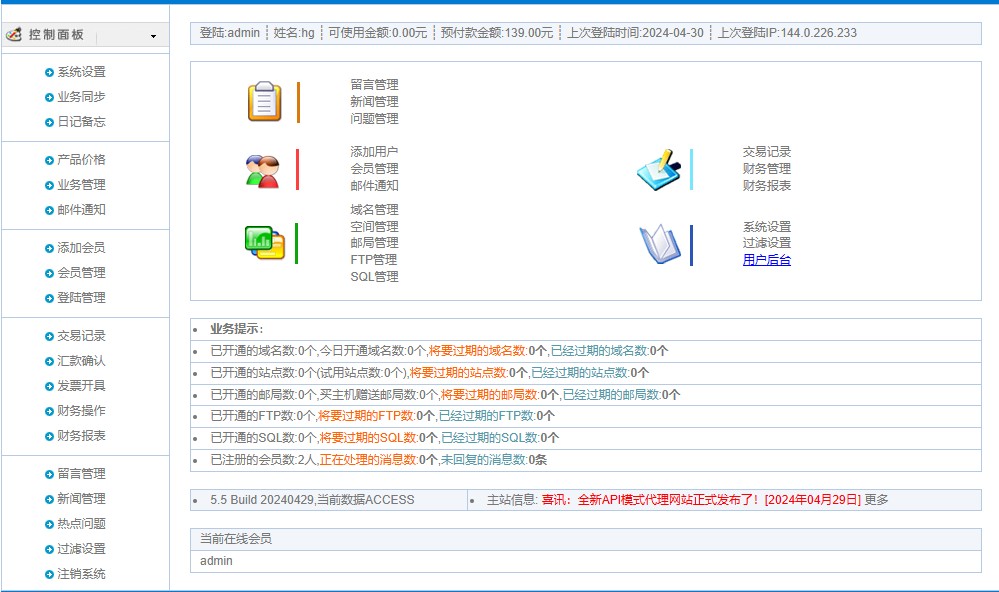Select the 域名管理 link
Image resolution: width=999 pixels, height=592 pixels.
(373, 210)
